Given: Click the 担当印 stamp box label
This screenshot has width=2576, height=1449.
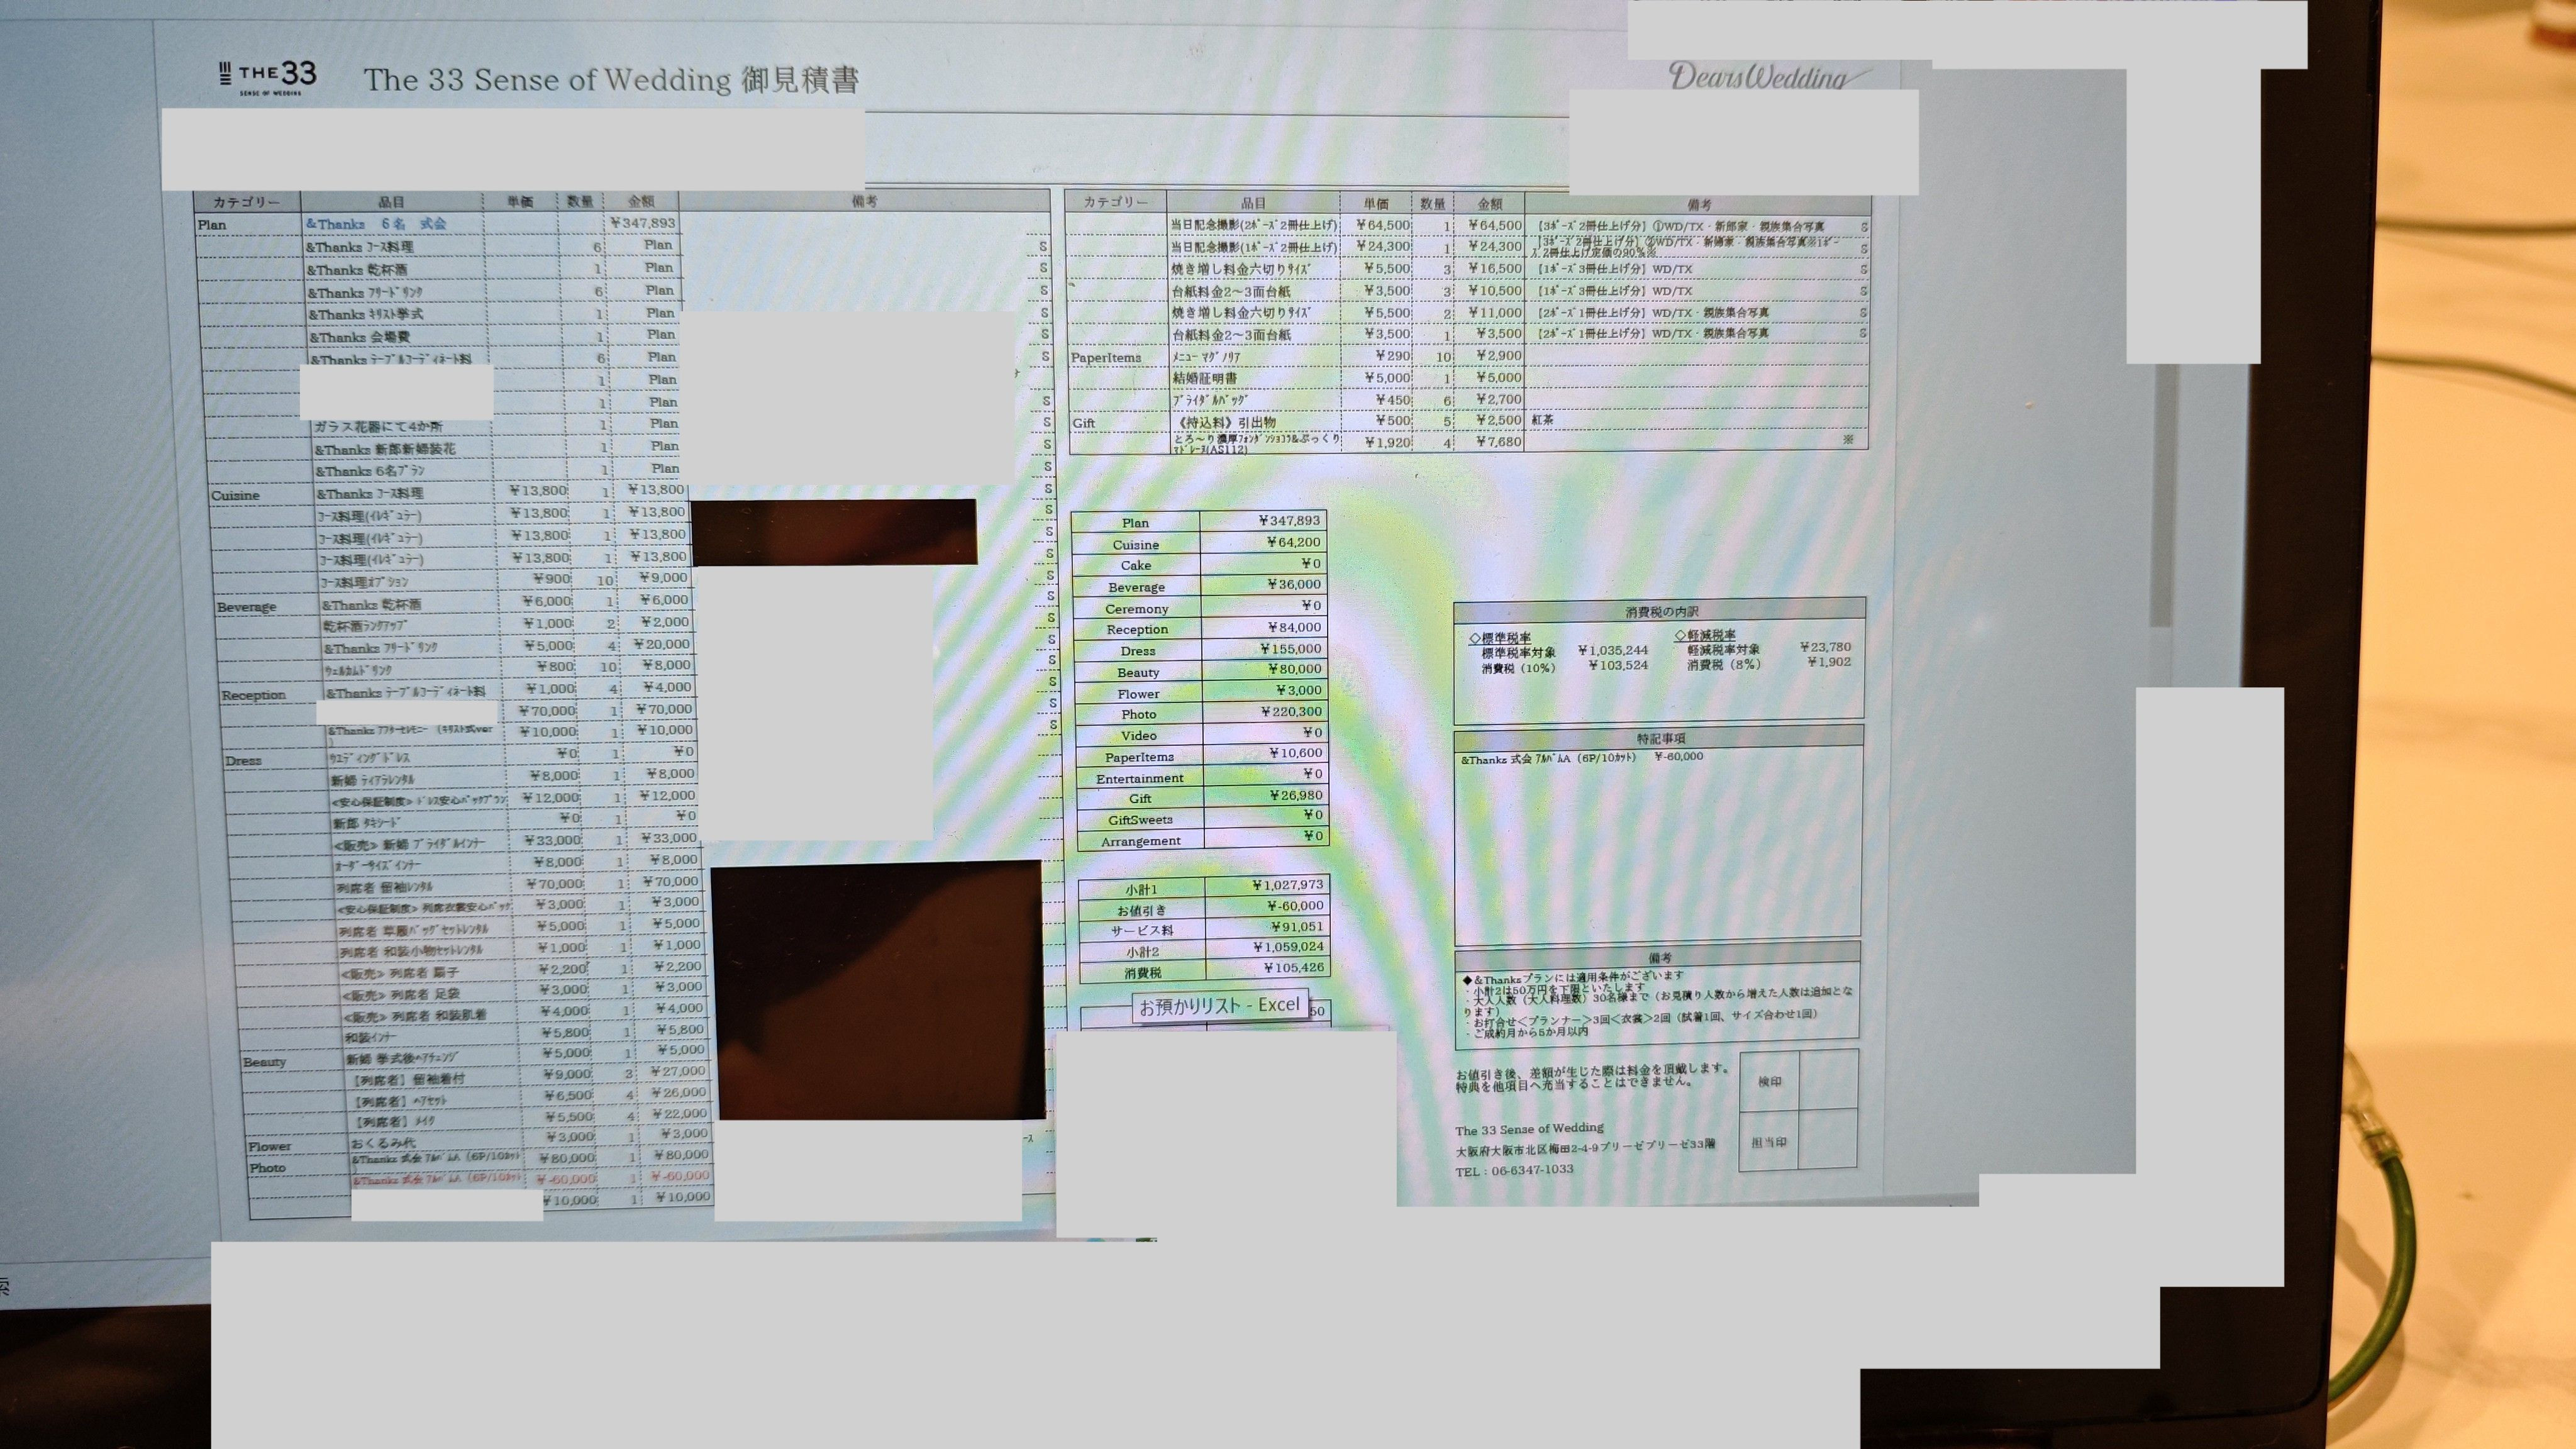Looking at the screenshot, I should pyautogui.click(x=1769, y=1142).
